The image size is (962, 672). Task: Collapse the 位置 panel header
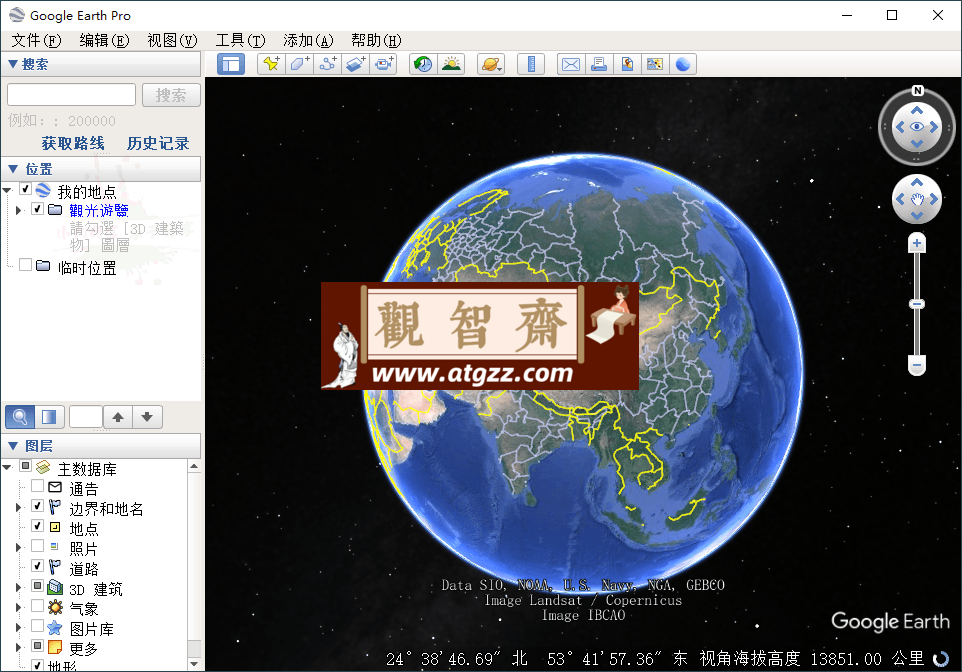click(101, 169)
